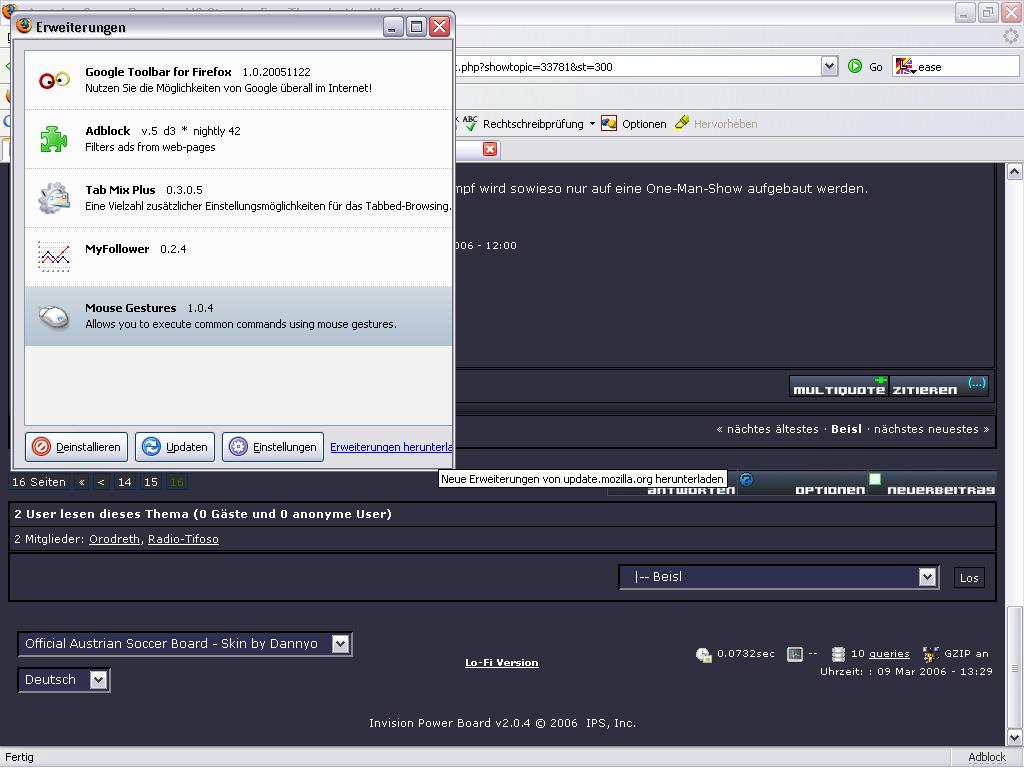Click the Multiquote button

(839, 387)
